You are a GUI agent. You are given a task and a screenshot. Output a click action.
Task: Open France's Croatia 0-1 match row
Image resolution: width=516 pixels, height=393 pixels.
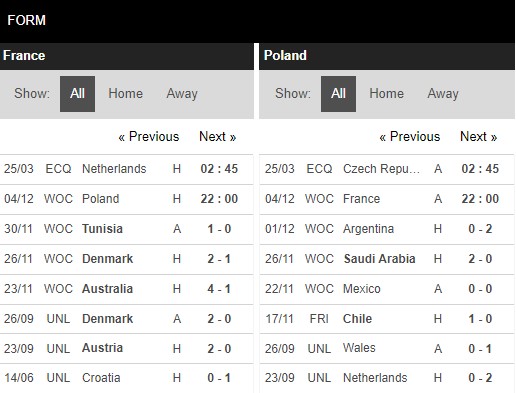[127, 378]
